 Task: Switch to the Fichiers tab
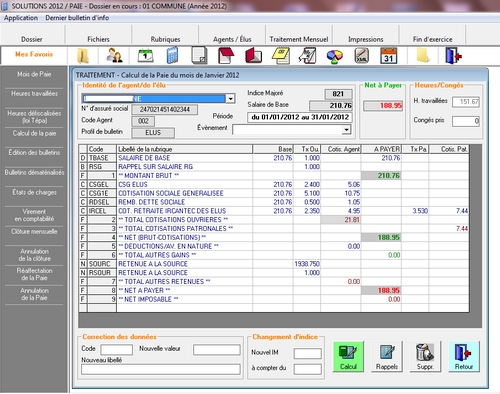click(98, 39)
